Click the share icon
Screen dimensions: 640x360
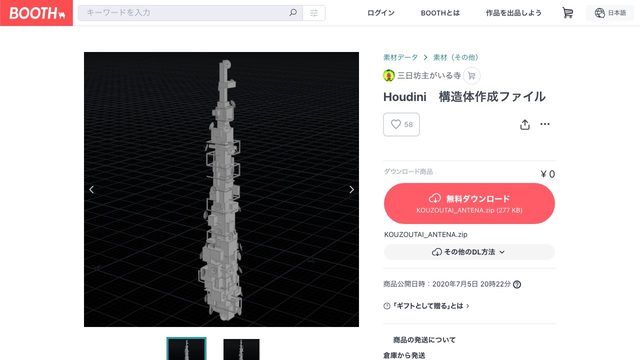(525, 124)
